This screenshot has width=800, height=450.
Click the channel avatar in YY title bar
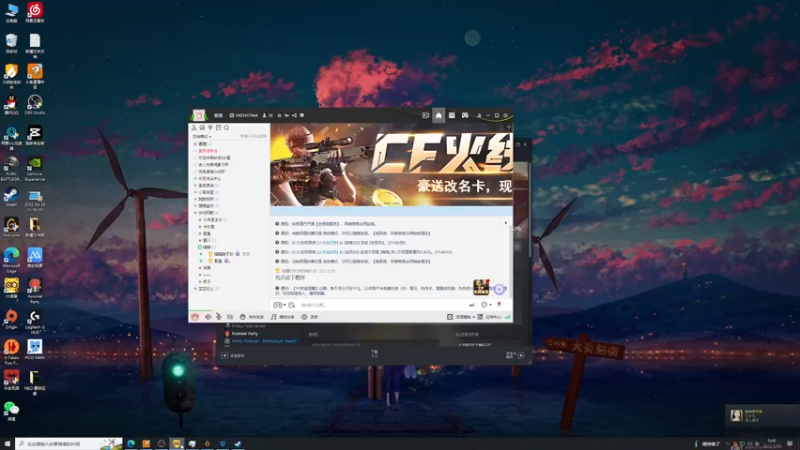pos(198,115)
